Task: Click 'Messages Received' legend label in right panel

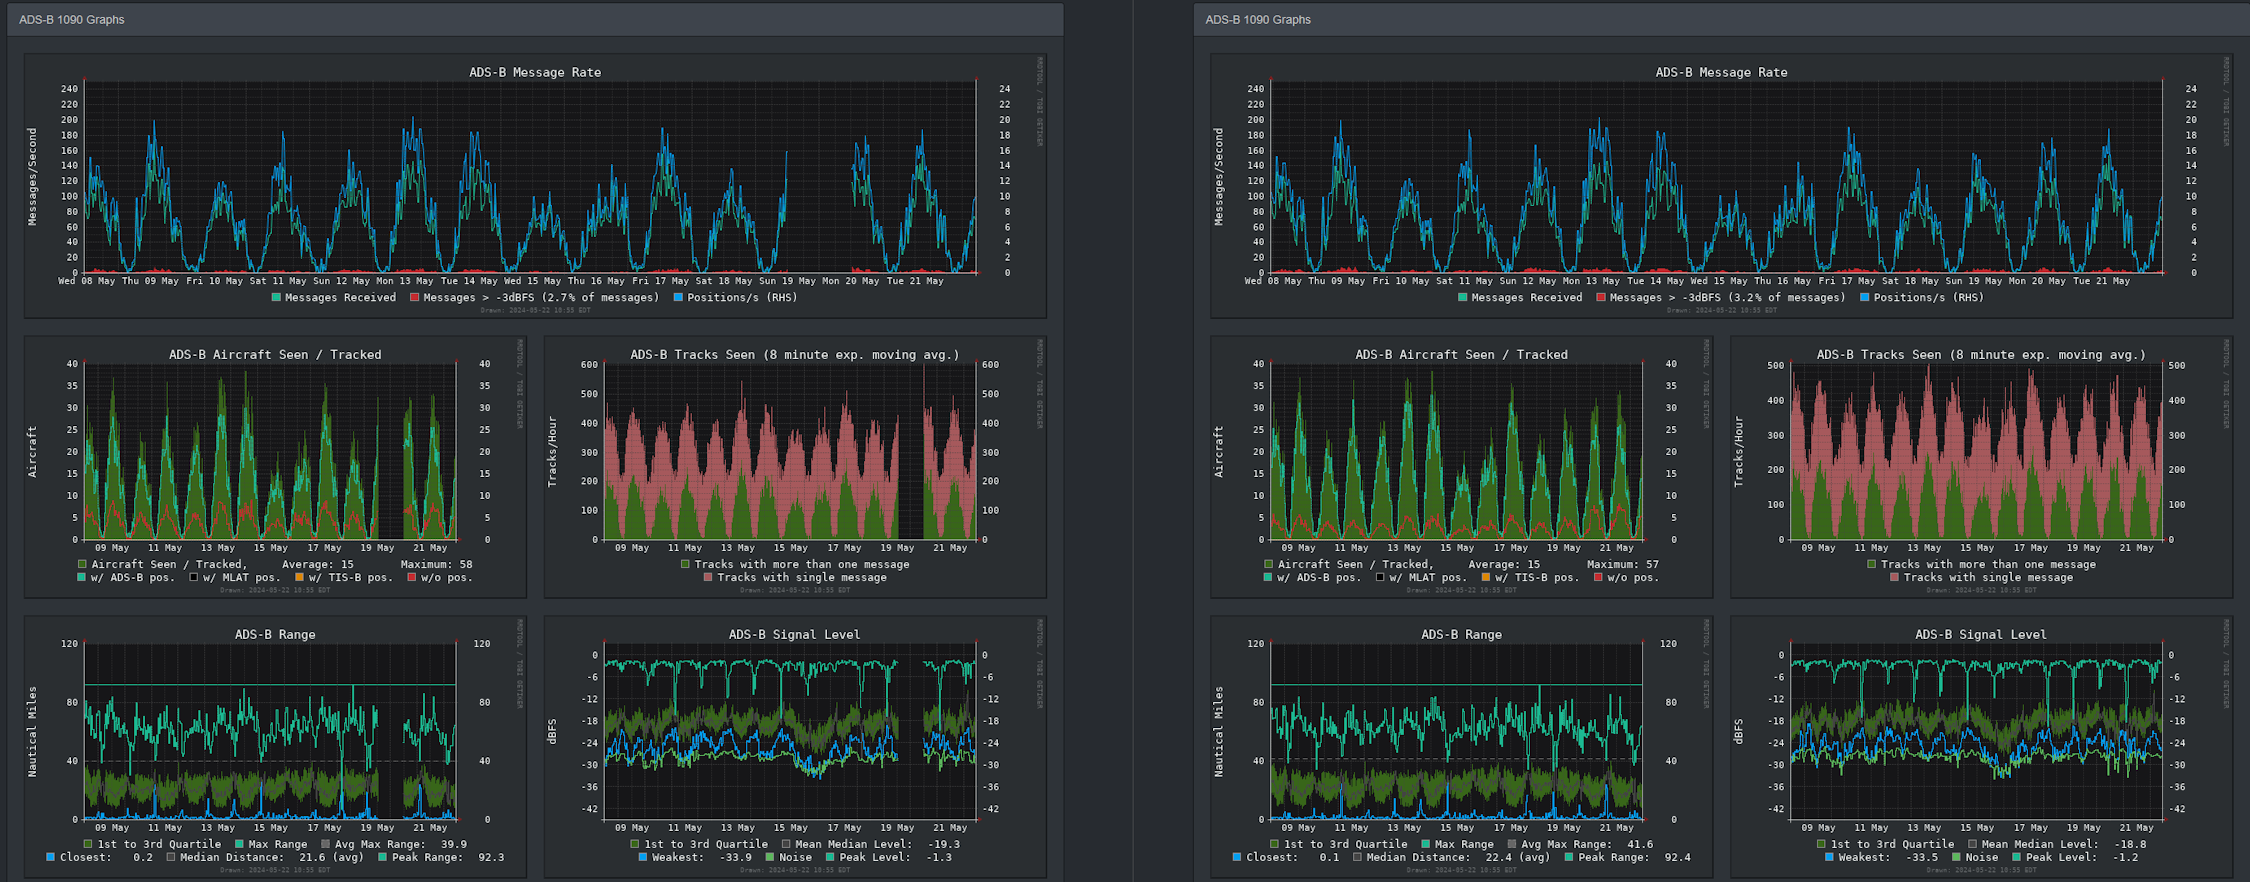Action: coord(1527,297)
